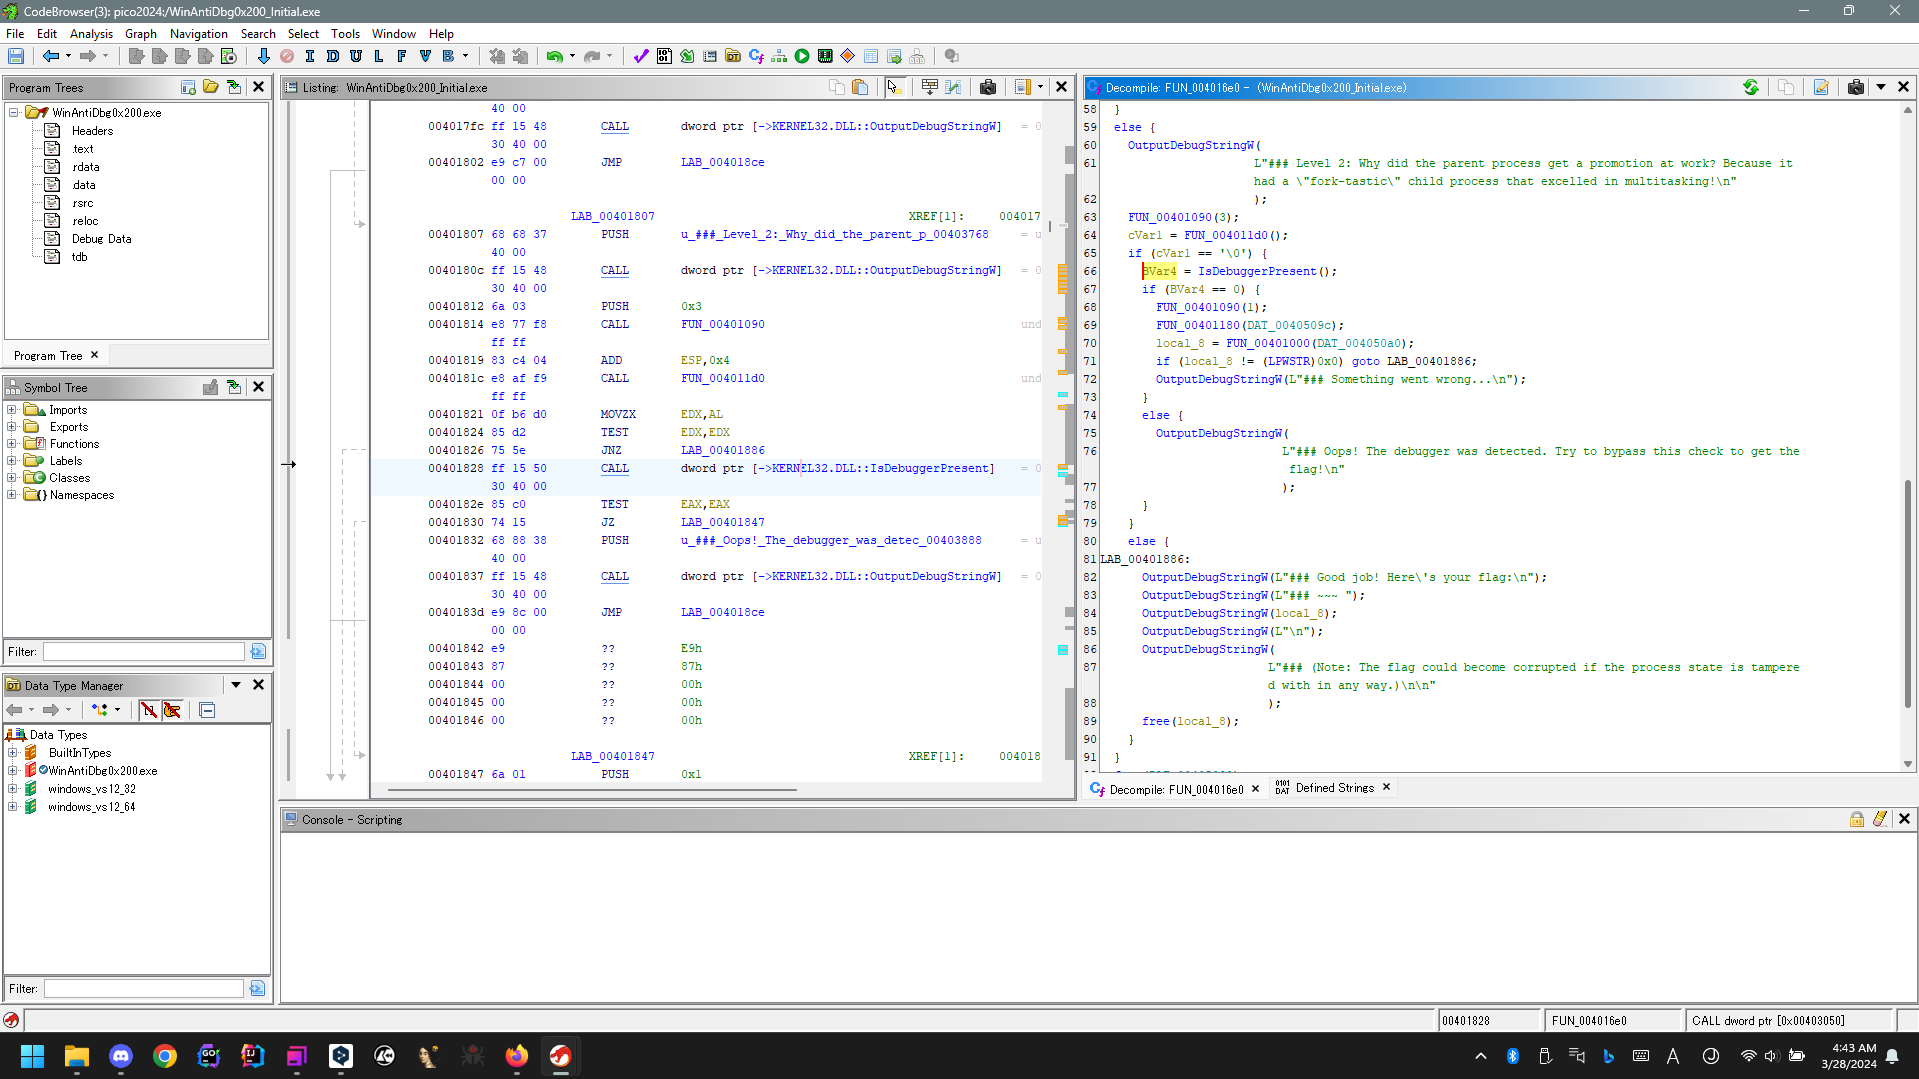Navigate to next Undefined with the U icon
This screenshot has width=1919, height=1079.
356,56
